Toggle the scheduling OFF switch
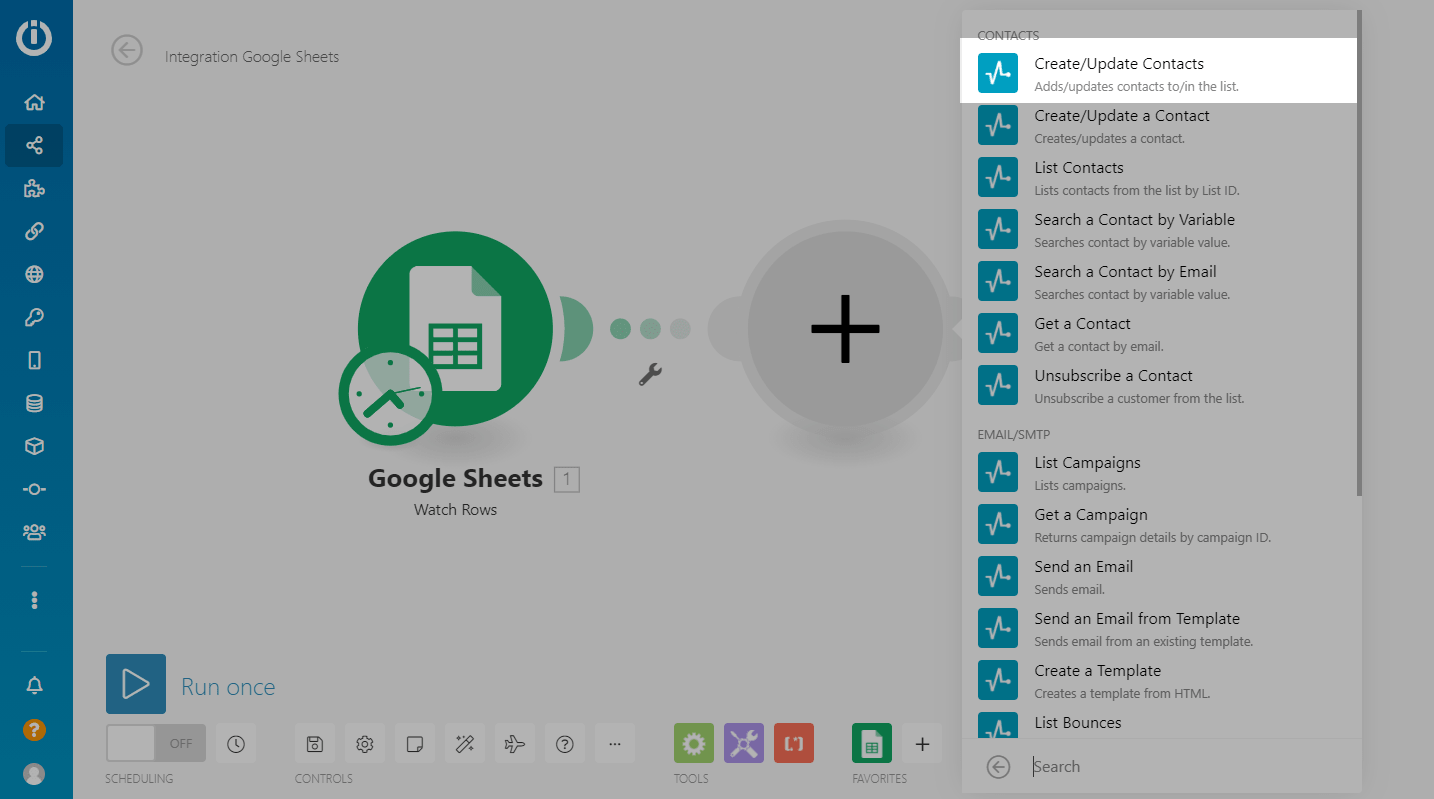Screen dimensions: 1434x799 (155, 744)
